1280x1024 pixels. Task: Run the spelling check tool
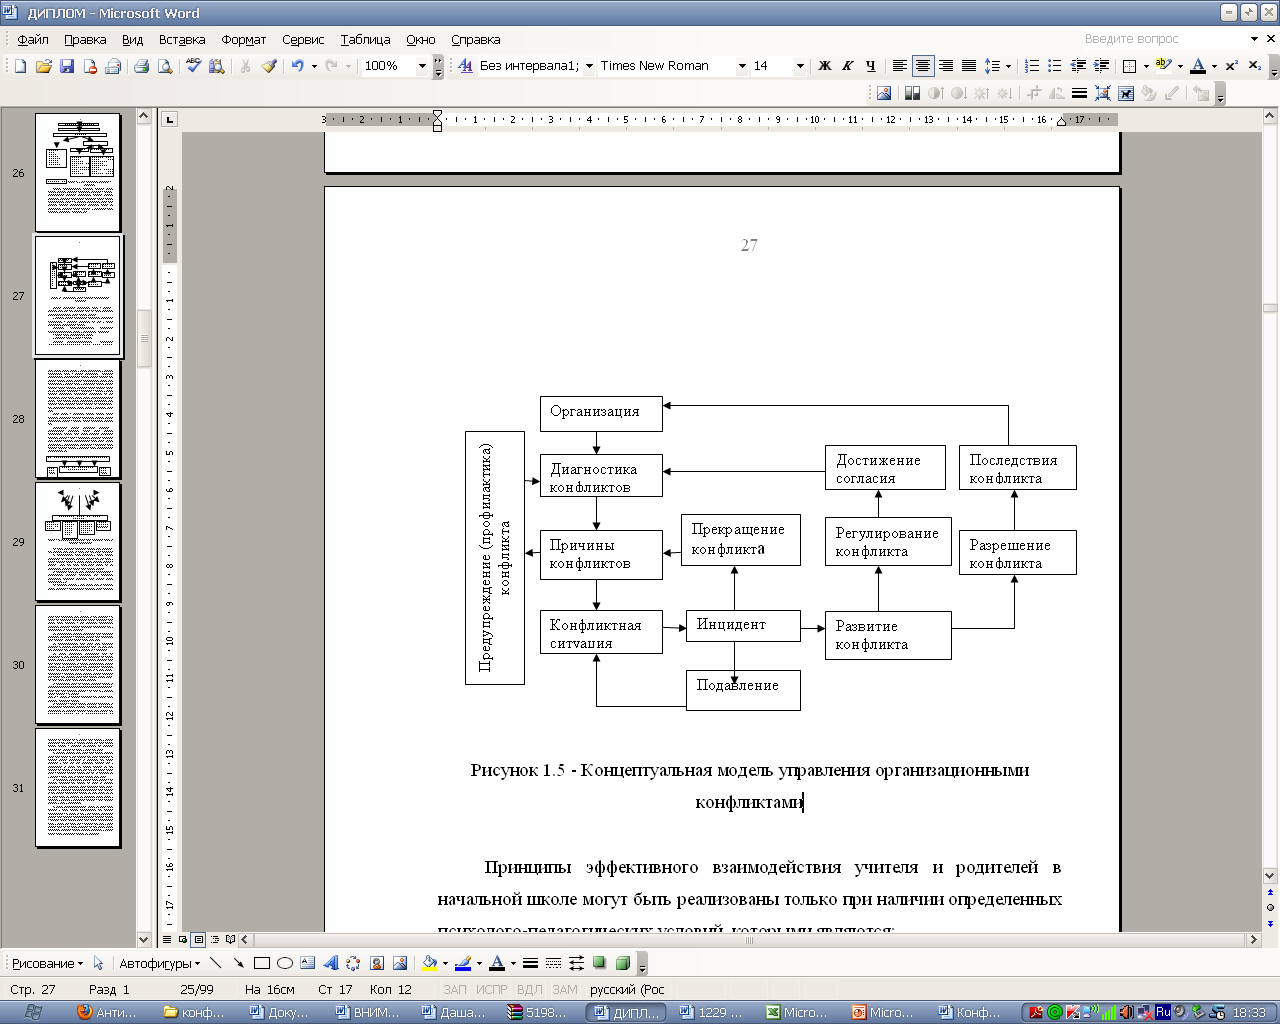(x=193, y=66)
